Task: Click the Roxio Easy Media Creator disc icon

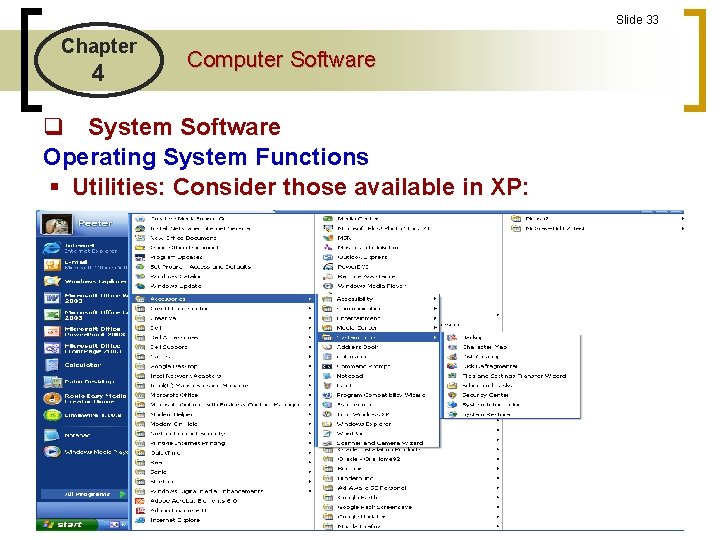Action: point(52,398)
